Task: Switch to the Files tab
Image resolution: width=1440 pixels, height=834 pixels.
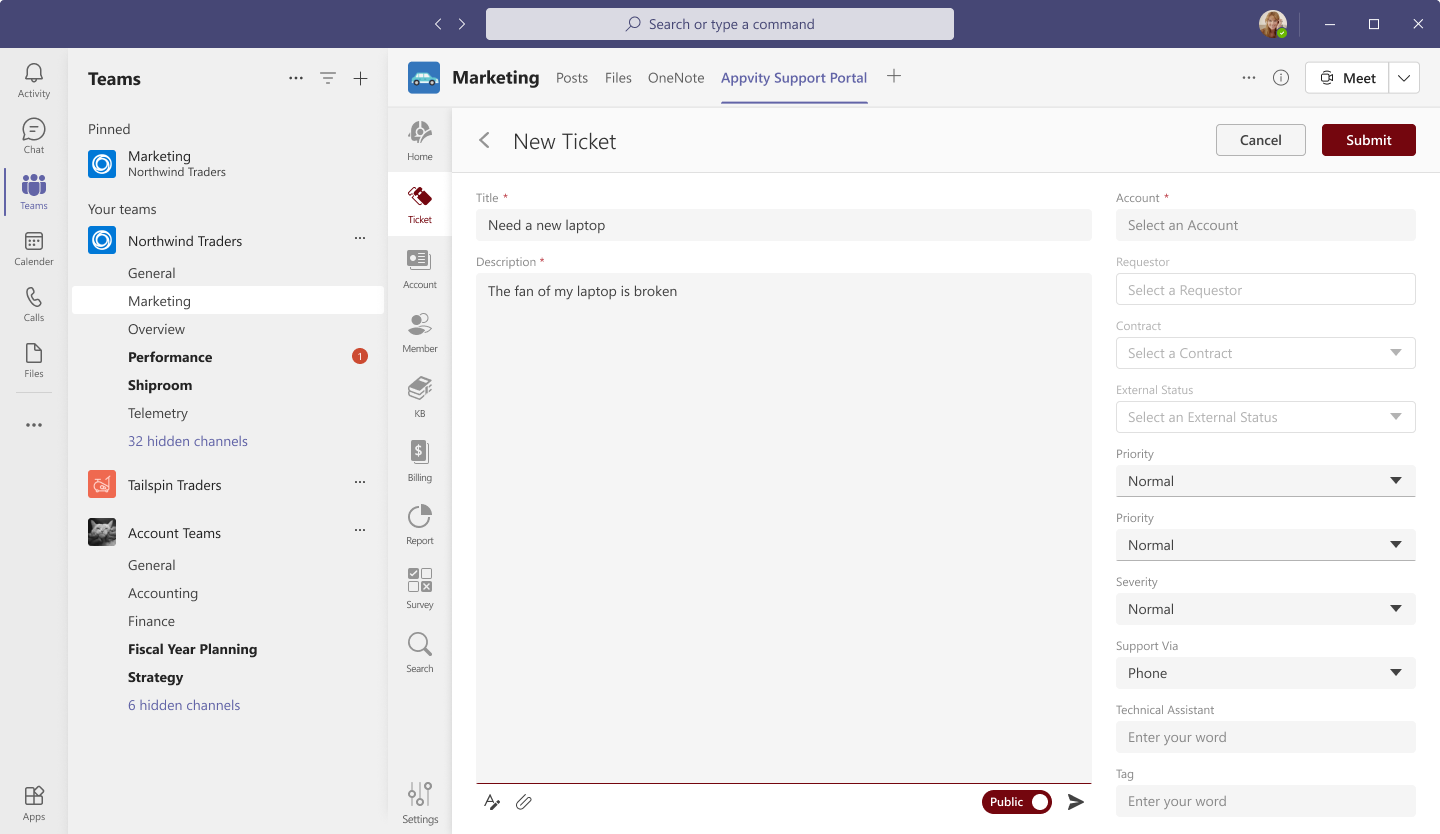Action: pos(618,78)
